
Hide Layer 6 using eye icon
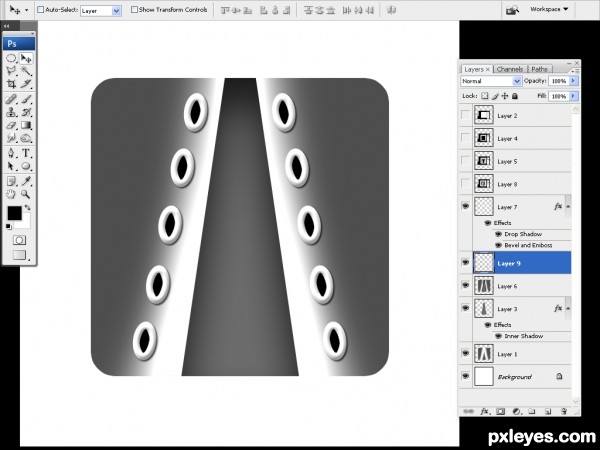(x=465, y=285)
